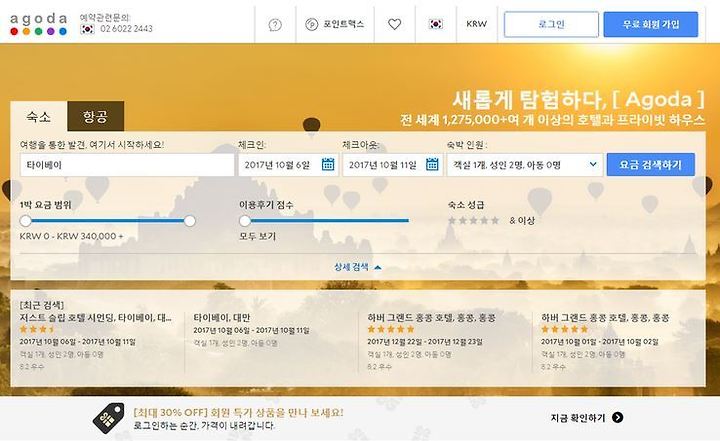The image size is (720, 441).
Task: Click the discount price tag icon
Action: [109, 418]
